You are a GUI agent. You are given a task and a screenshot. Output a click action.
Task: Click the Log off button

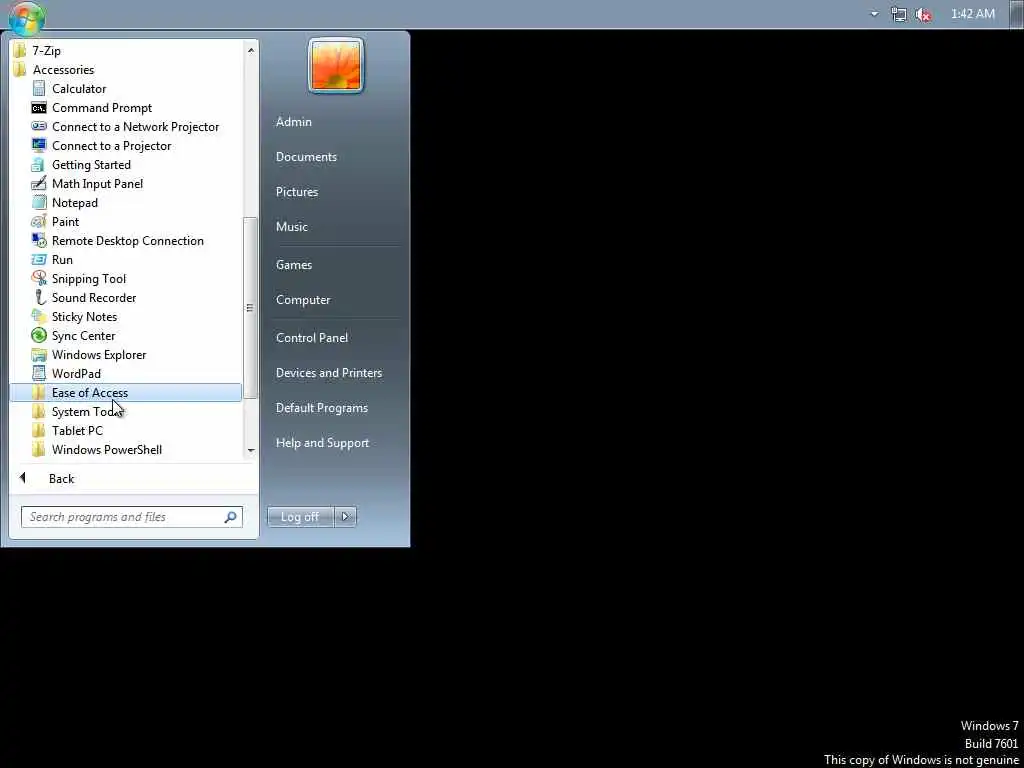coord(300,517)
